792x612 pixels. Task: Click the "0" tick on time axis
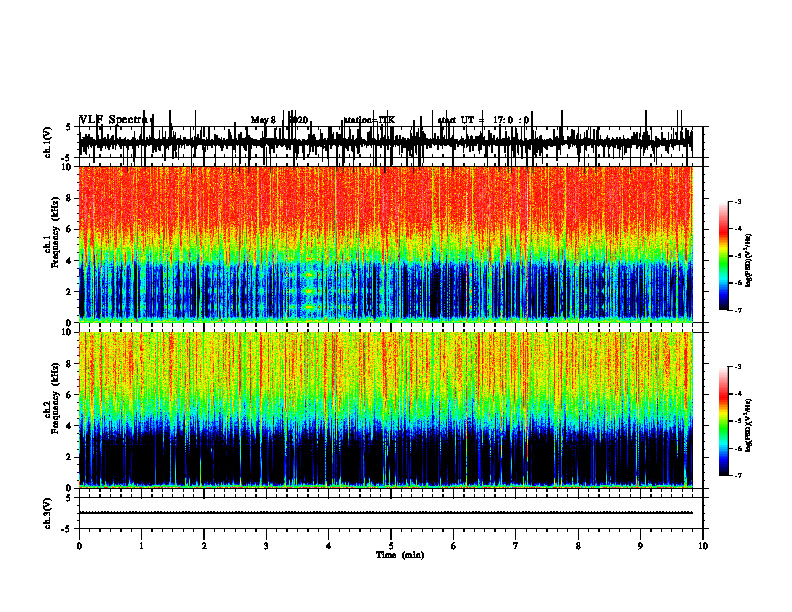click(x=79, y=546)
